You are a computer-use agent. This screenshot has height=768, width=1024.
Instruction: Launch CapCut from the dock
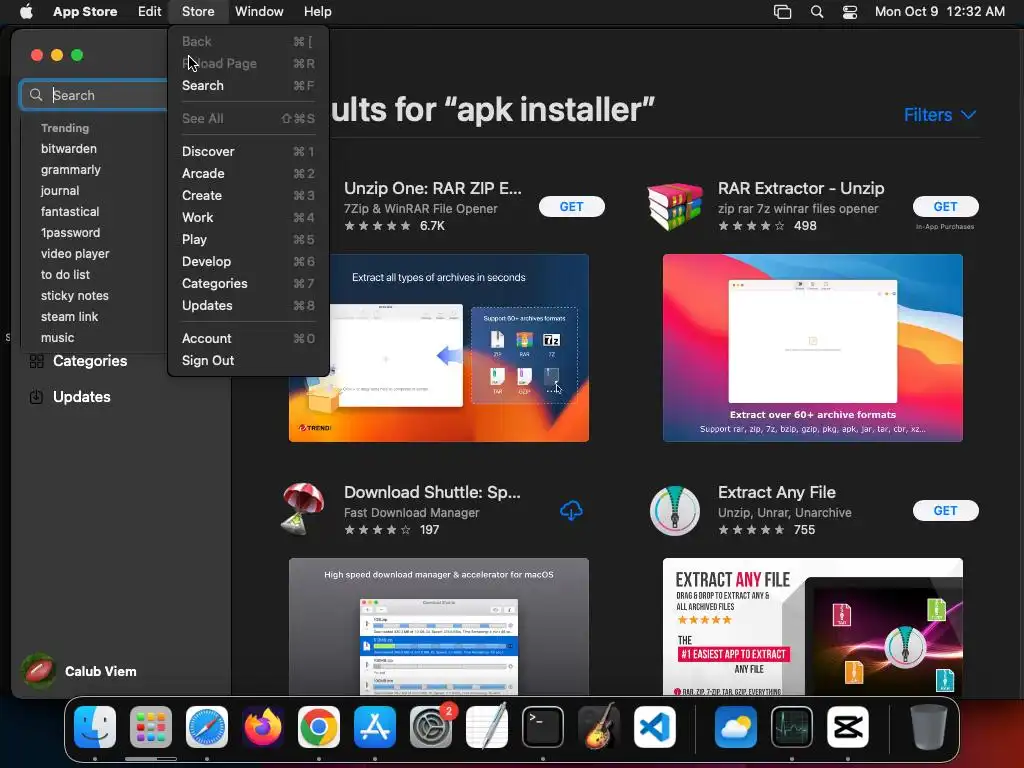pyautogui.click(x=848, y=727)
